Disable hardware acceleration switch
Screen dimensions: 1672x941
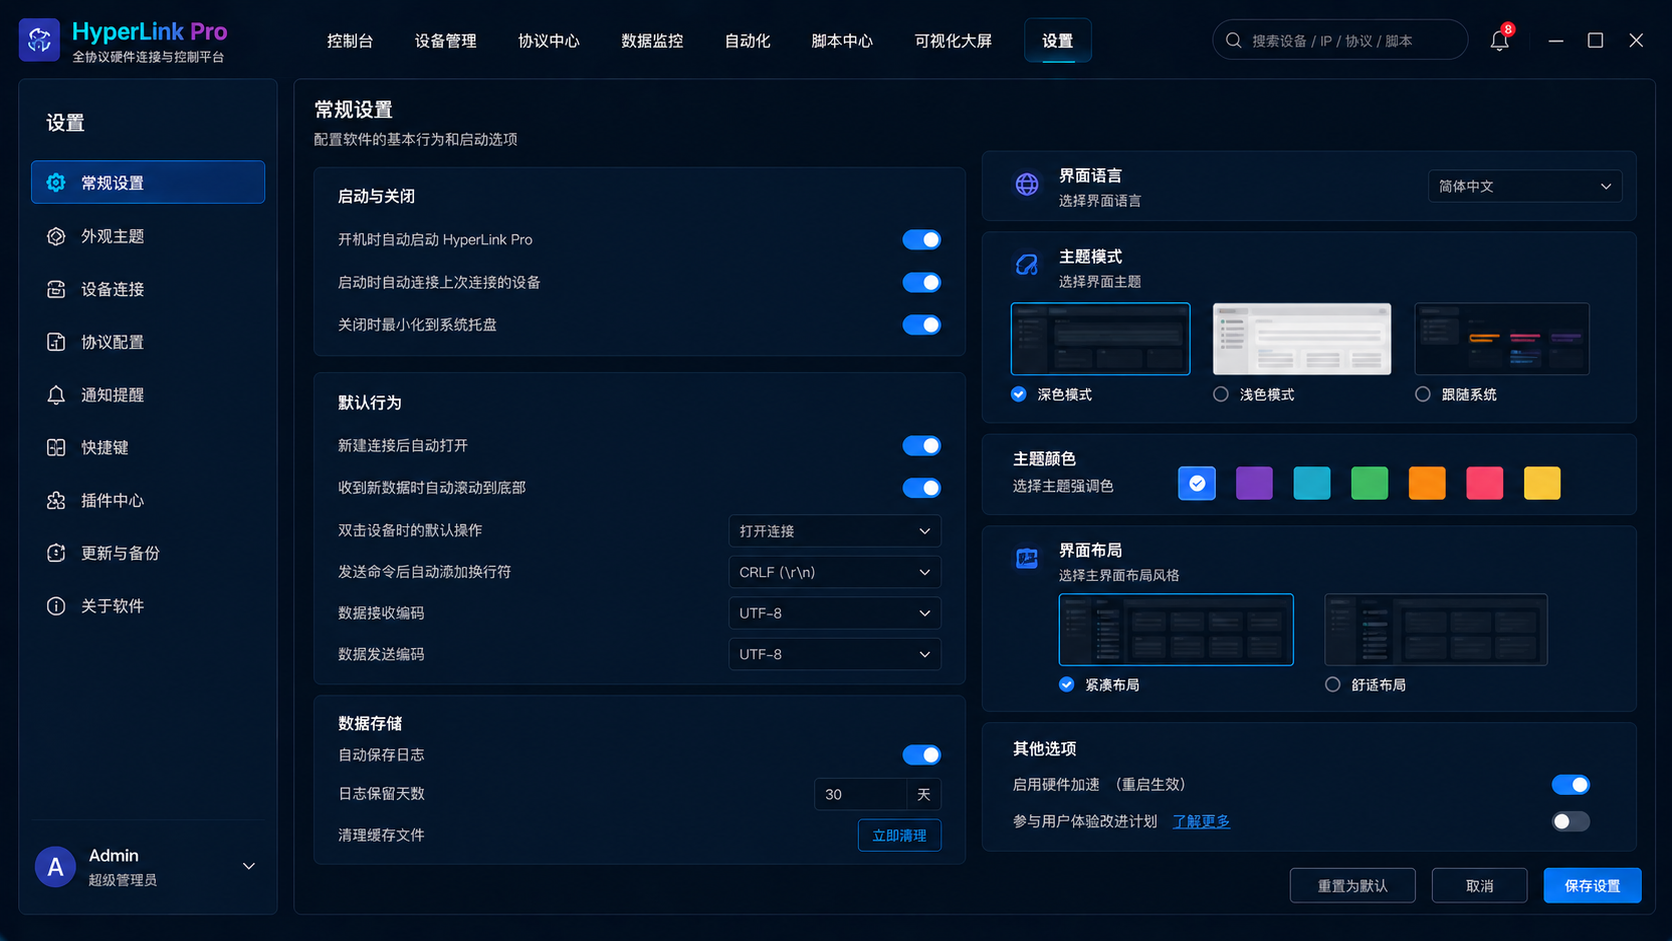click(x=1570, y=785)
